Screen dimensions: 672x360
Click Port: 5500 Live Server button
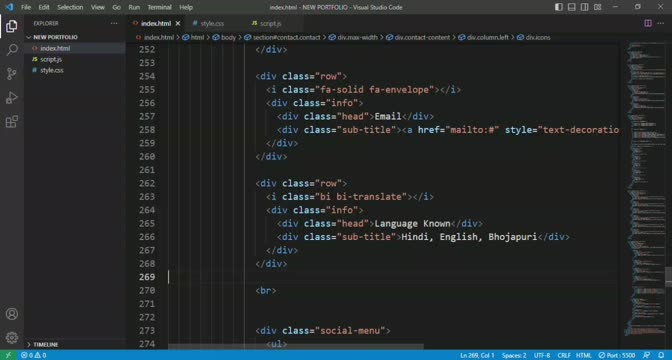tap(617, 355)
